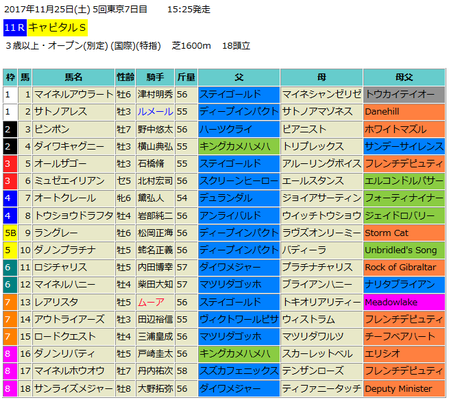This screenshot has height=400, width=449.
Task: Select horse name サンライズメジャー
Action: [73, 389]
